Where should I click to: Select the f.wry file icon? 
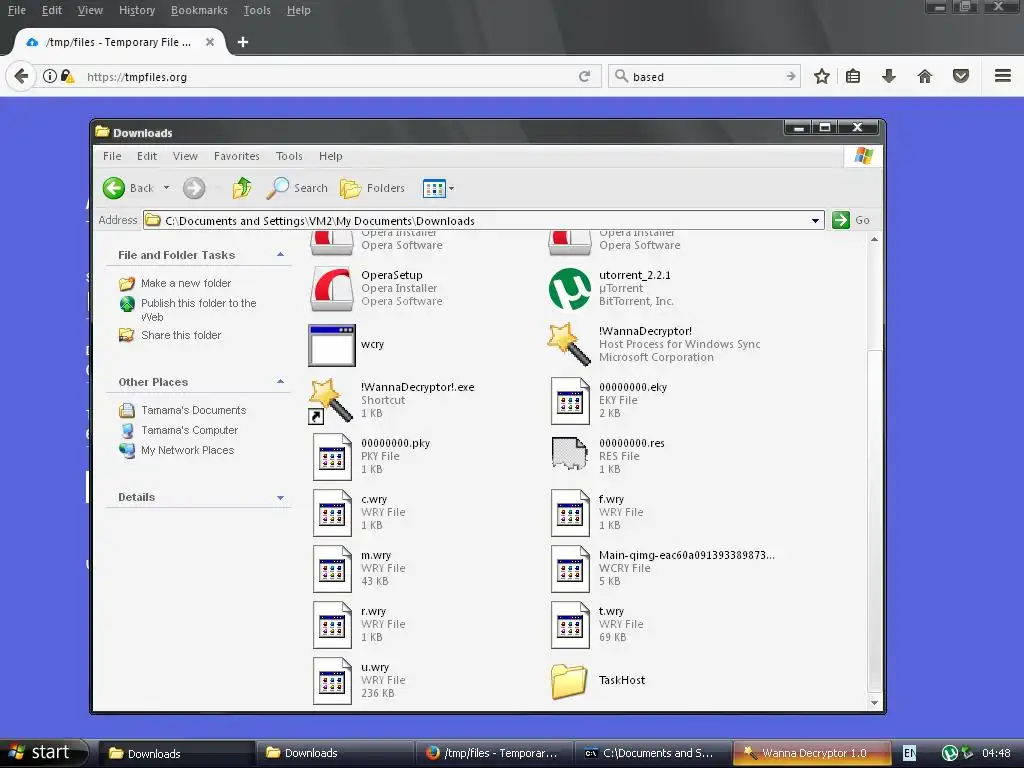(570, 513)
